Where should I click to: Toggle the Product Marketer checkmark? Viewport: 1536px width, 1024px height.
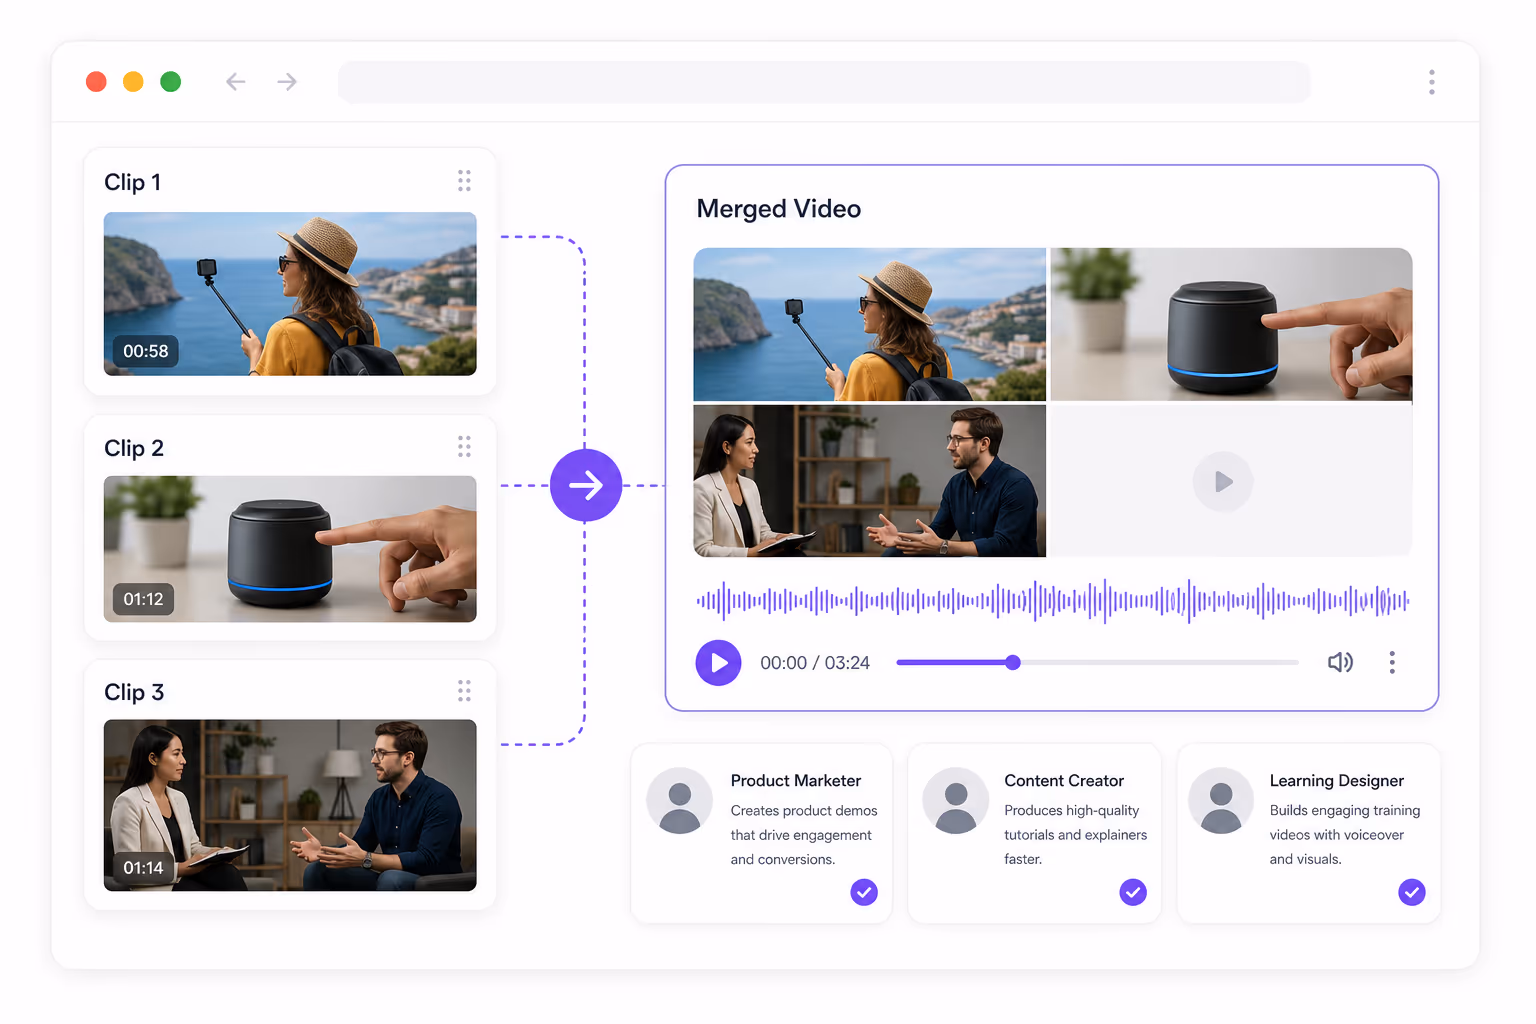(x=864, y=892)
